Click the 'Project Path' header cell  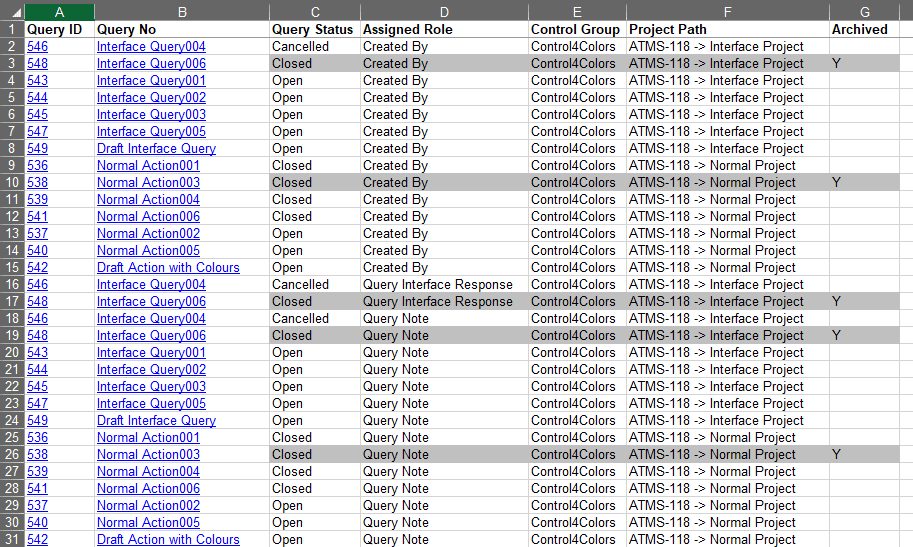[x=727, y=30]
